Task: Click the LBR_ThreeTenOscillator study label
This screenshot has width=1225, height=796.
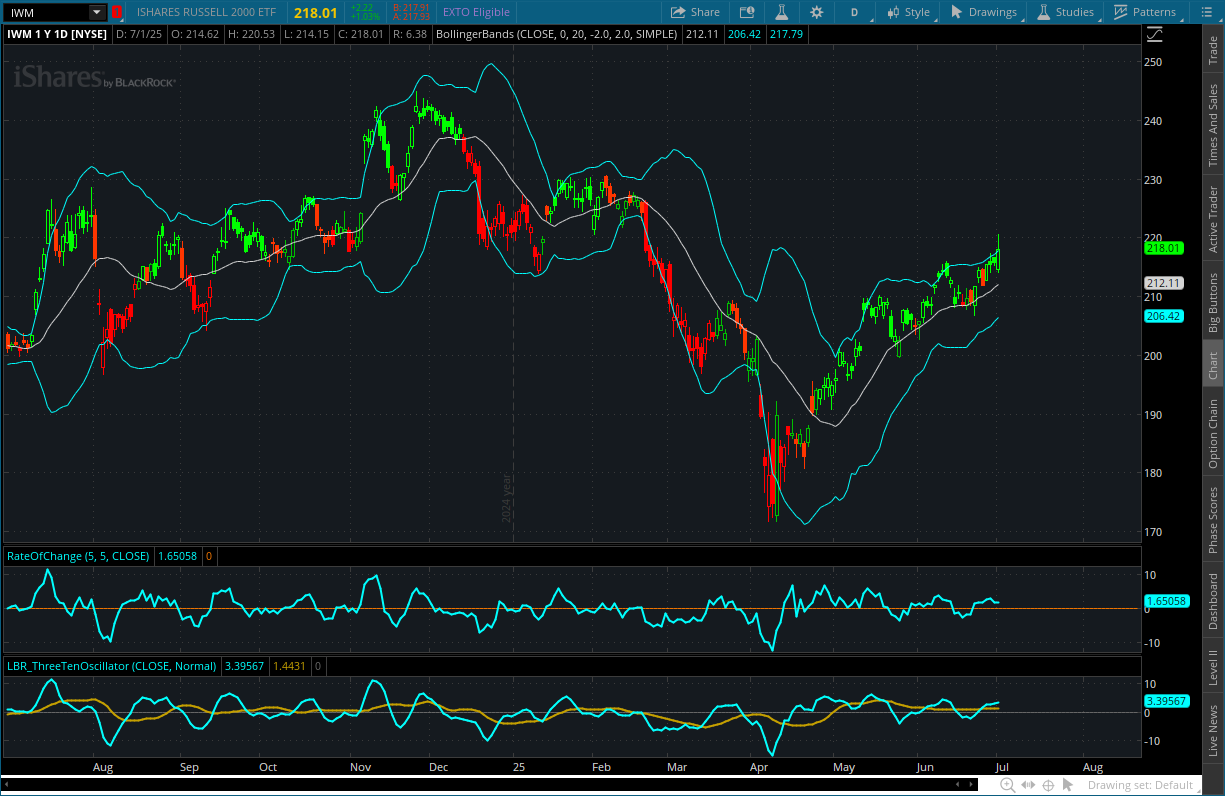Action: pyautogui.click(x=111, y=665)
